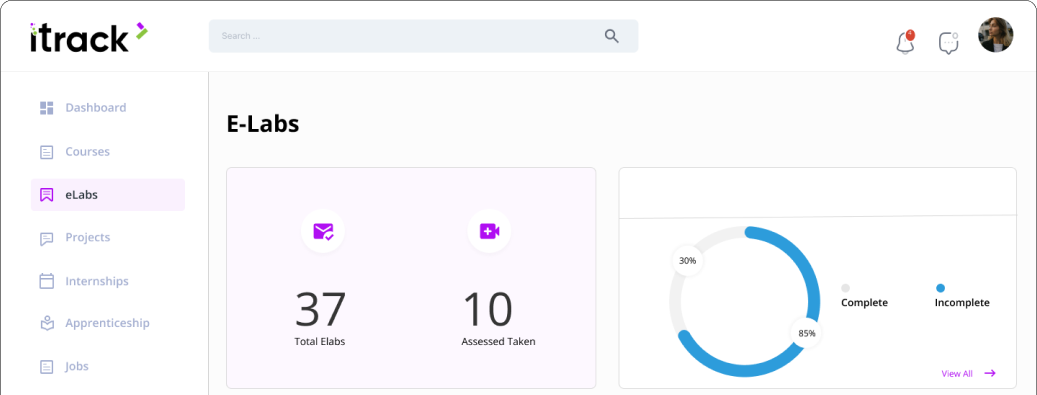Focus the Search input field
The image size is (1037, 395).
tap(423, 36)
